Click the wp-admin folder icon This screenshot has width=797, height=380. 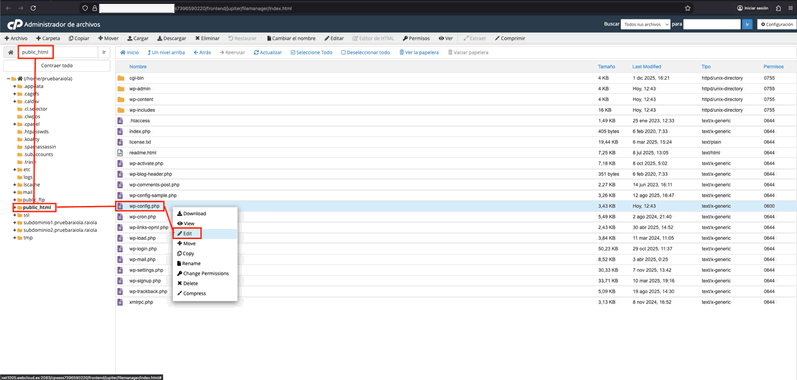(120, 88)
